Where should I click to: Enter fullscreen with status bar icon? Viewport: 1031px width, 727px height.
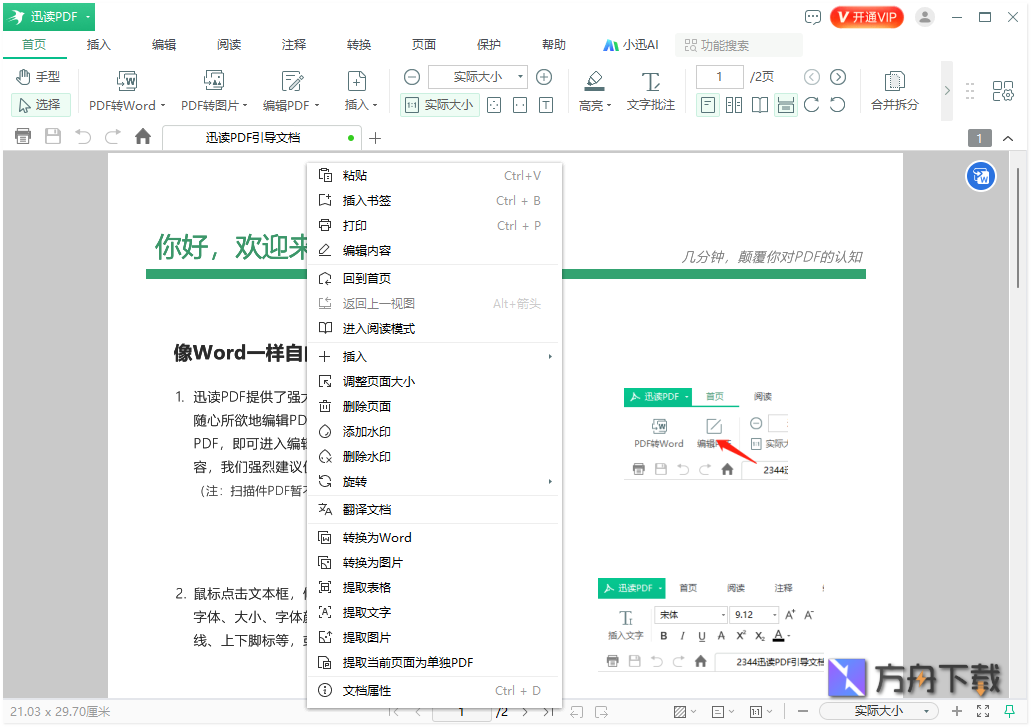pos(983,711)
